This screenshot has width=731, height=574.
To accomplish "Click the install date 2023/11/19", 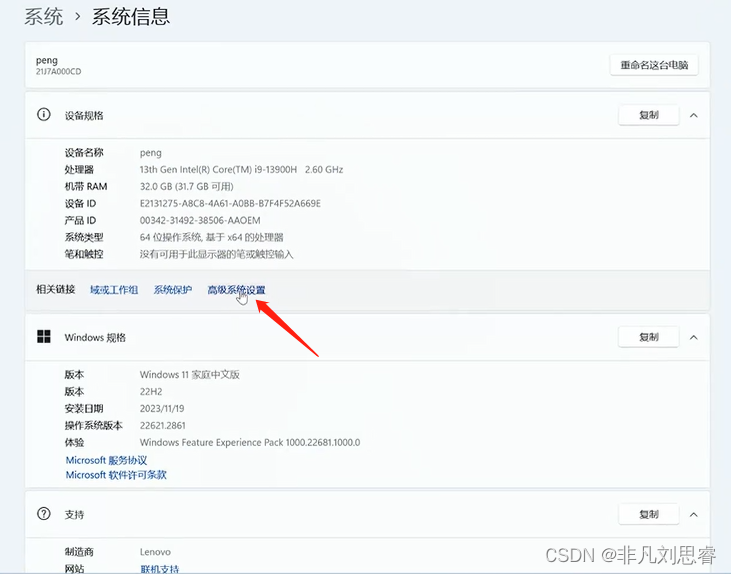I will tap(162, 408).
